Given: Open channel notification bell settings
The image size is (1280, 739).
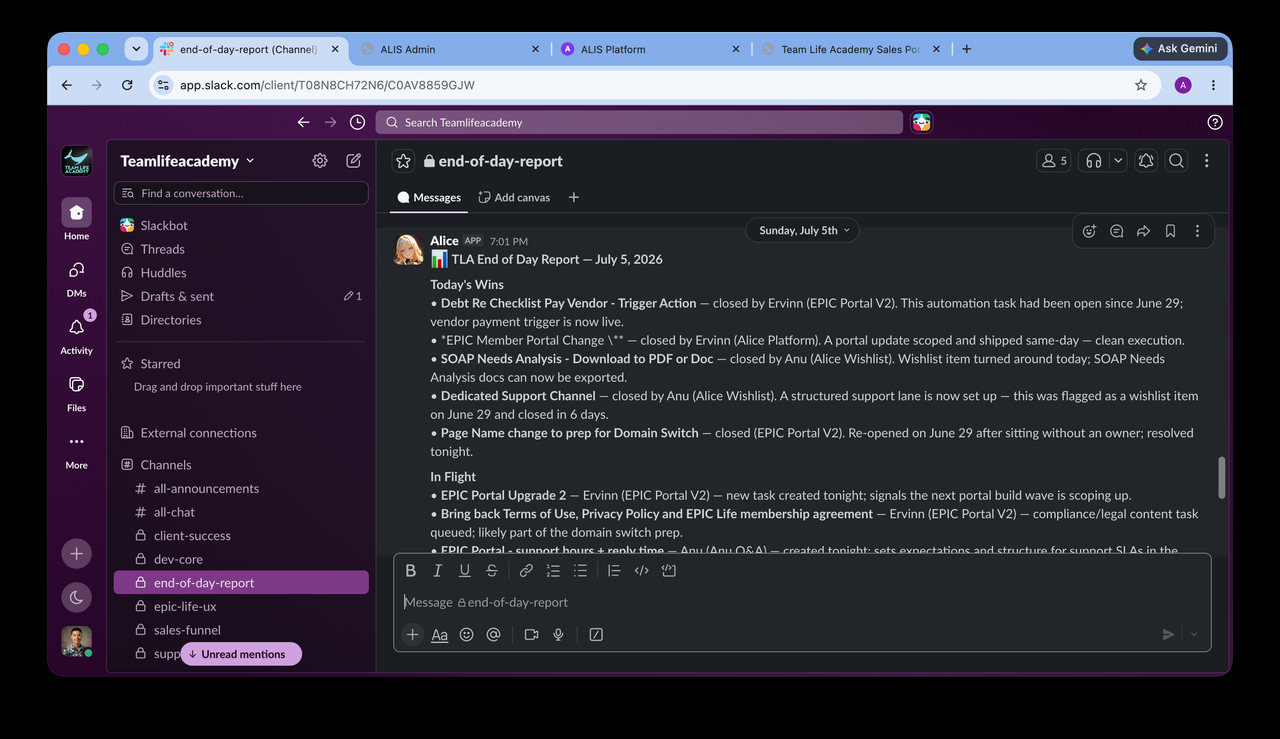Looking at the screenshot, I should pos(1146,161).
